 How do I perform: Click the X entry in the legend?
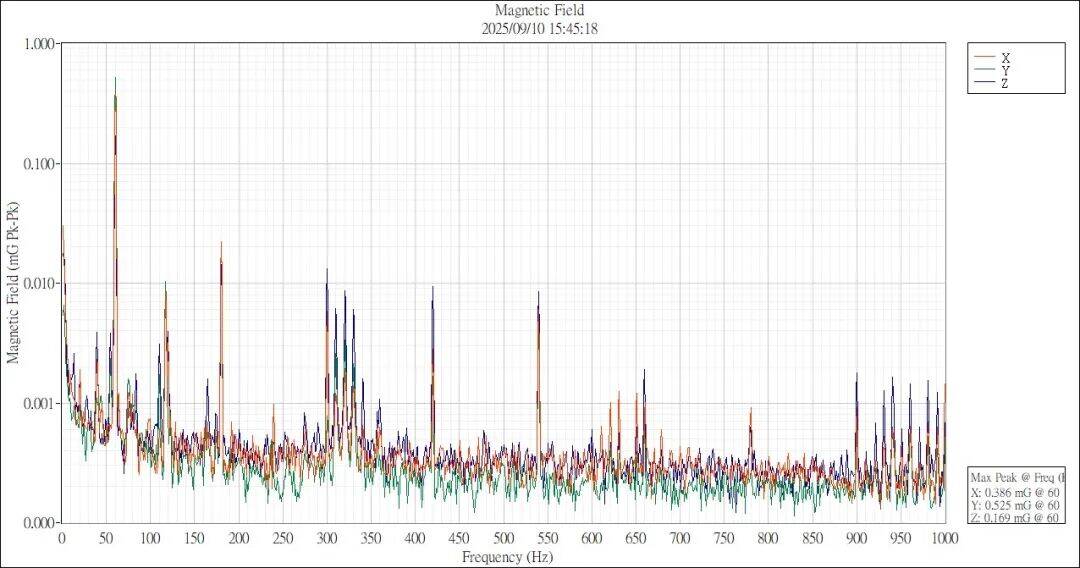(1005, 58)
